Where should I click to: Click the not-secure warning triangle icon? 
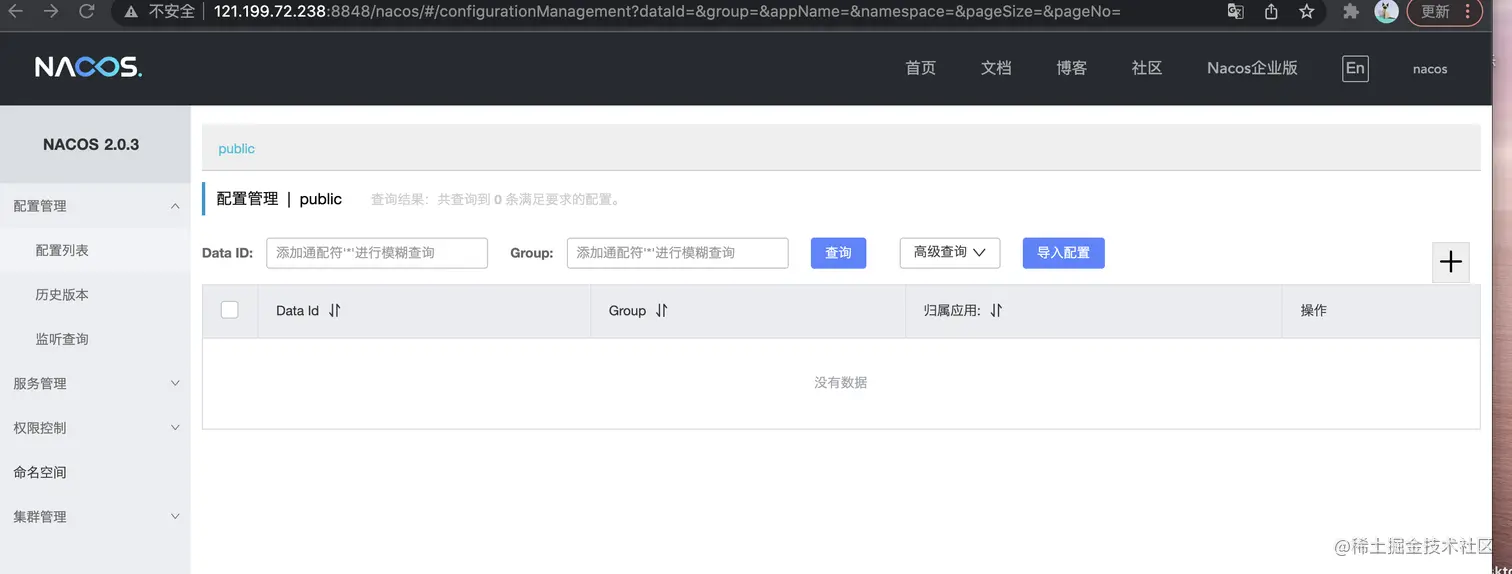pos(131,12)
